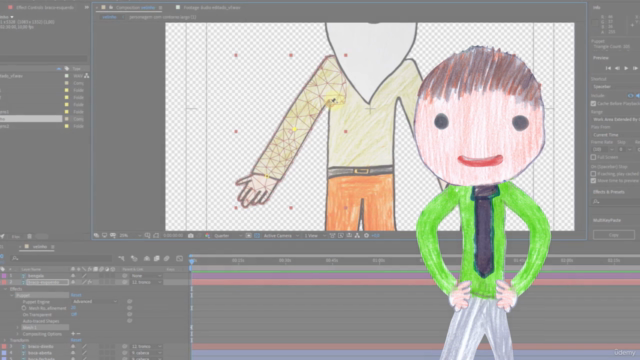Toggle Cache Before Playback checkbox
The image size is (640, 360).
tap(593, 104)
